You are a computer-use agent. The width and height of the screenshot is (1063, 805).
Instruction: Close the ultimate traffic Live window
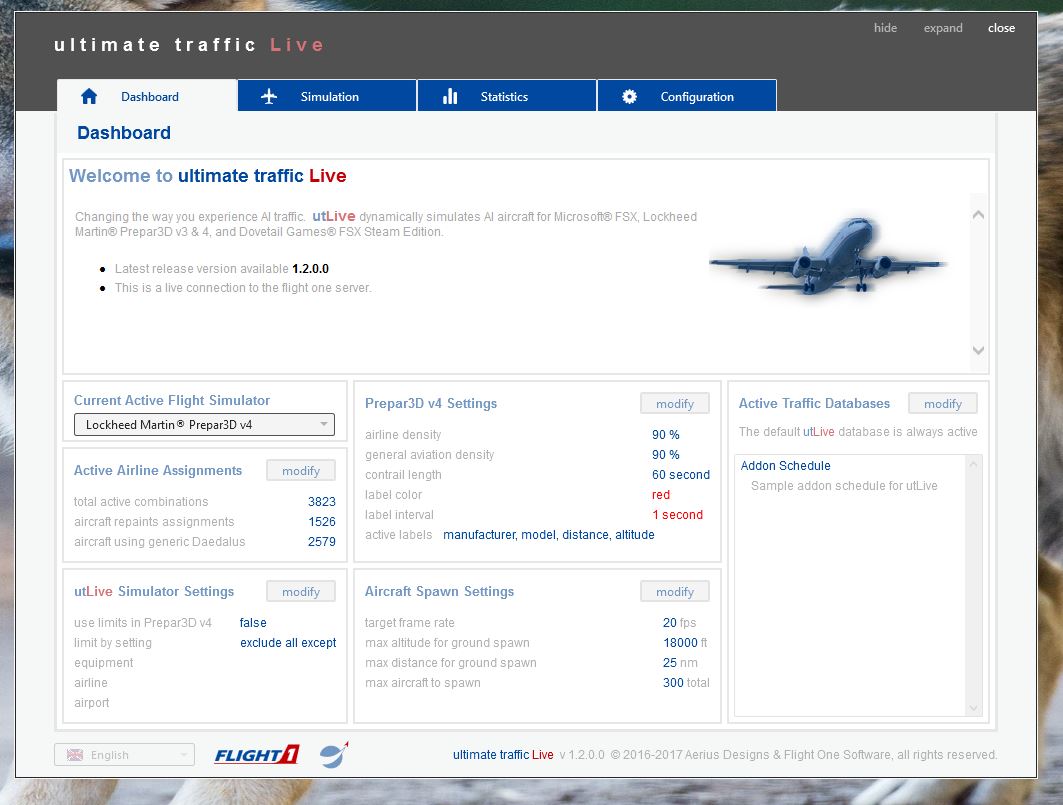click(1001, 28)
